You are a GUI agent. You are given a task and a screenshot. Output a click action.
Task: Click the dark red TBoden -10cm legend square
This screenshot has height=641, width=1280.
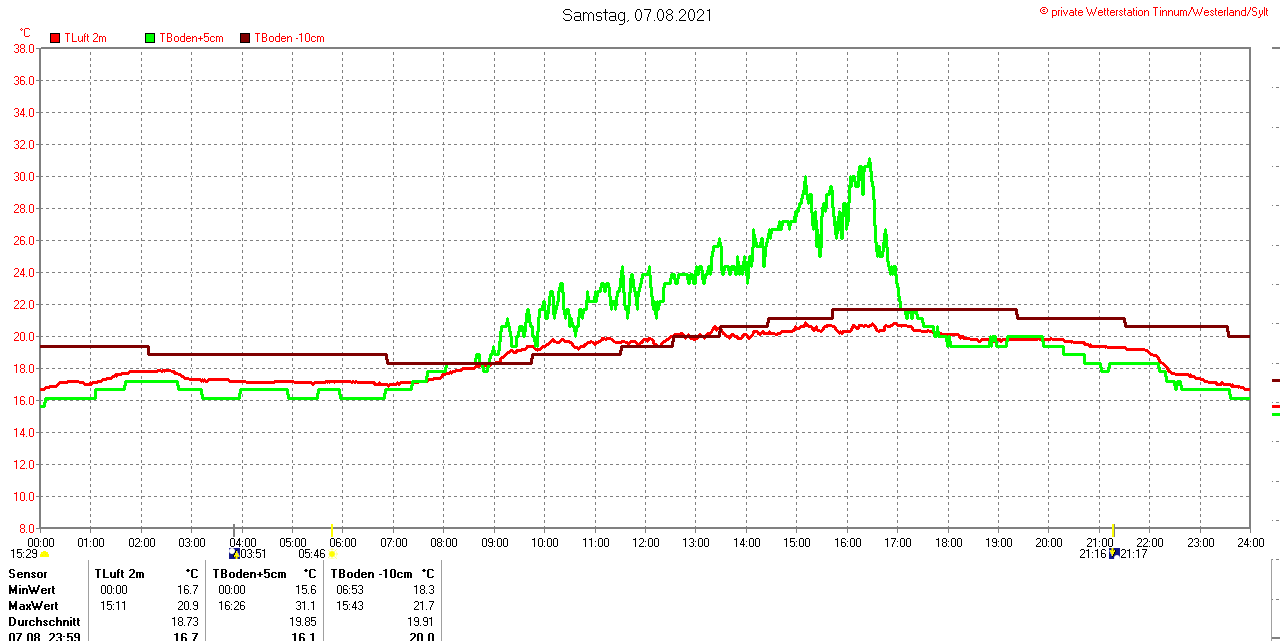(x=245, y=38)
